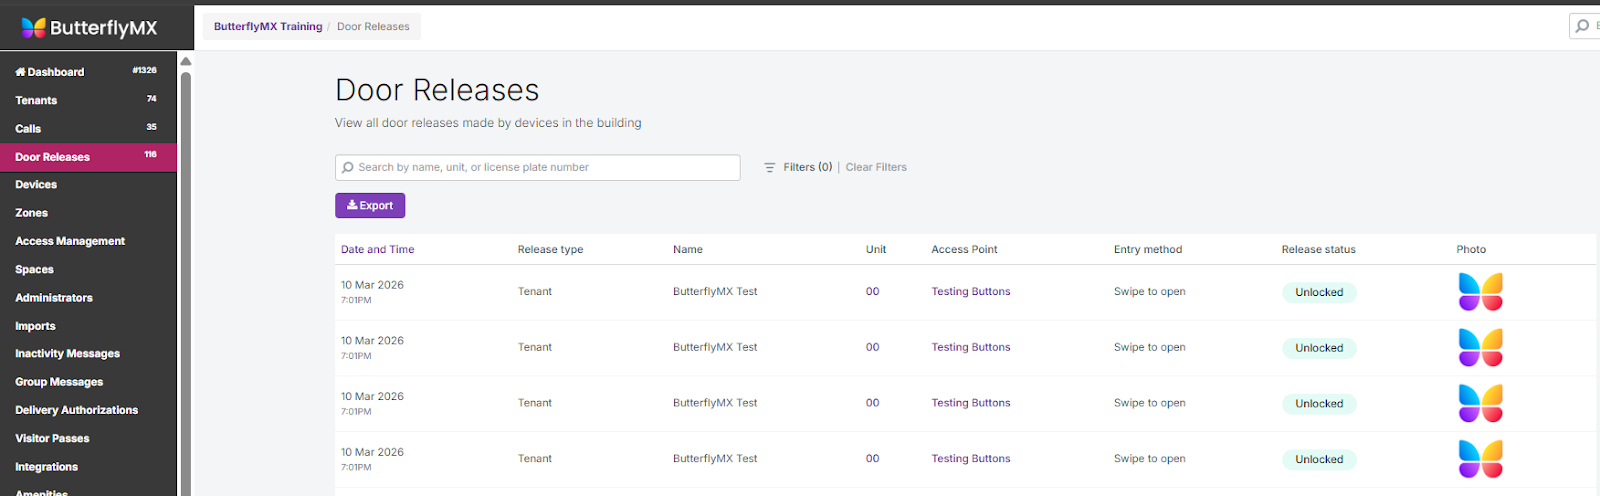Screen dimensions: 1600x496
Task: Open Delivery Authorizations page
Action: pos(76,410)
